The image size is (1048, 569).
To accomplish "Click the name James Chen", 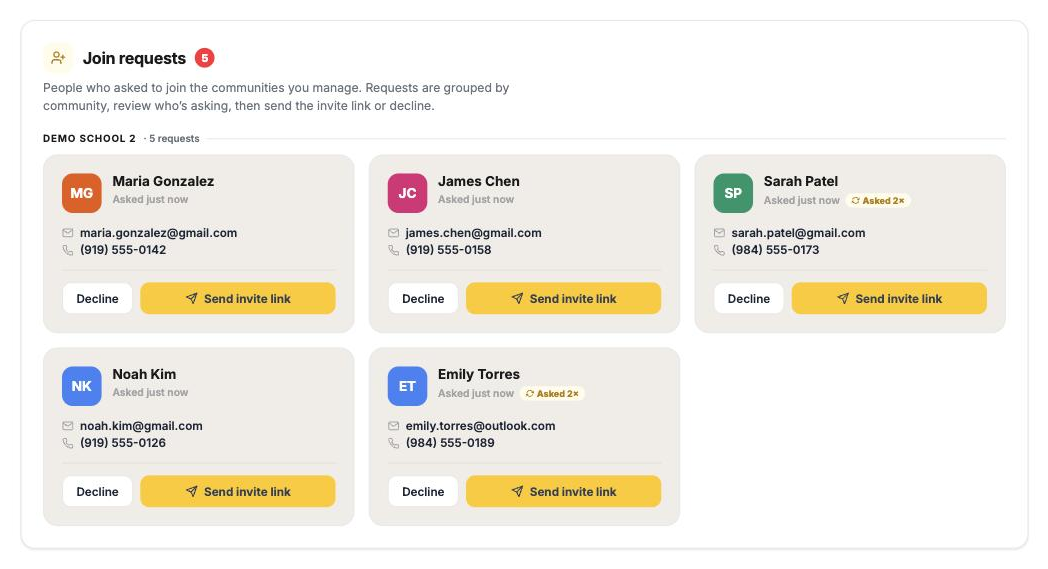I will pos(479,181).
